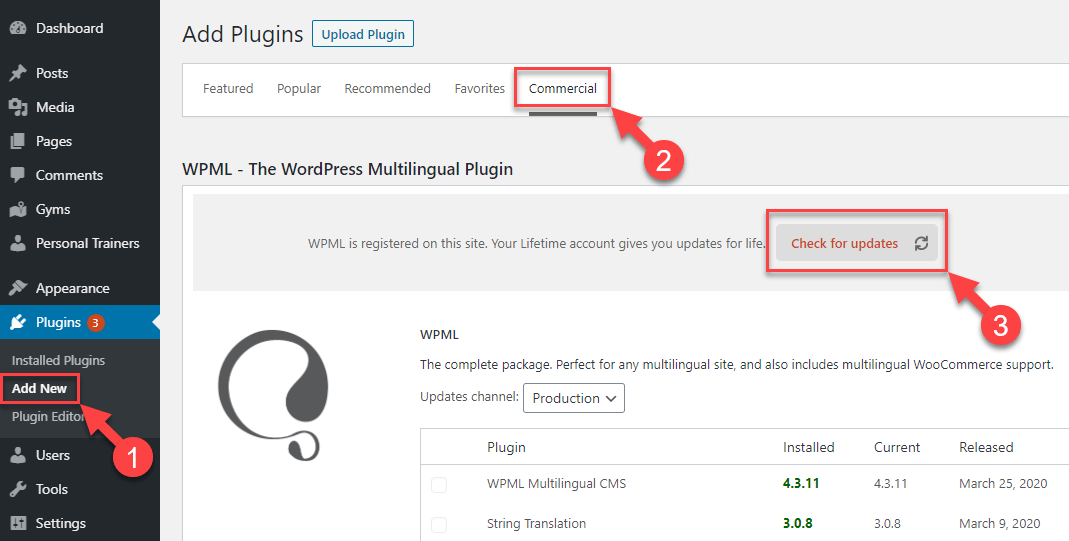Image resolution: width=1069 pixels, height=541 pixels.
Task: Click the March 25, 2020 release date
Action: 1003,484
